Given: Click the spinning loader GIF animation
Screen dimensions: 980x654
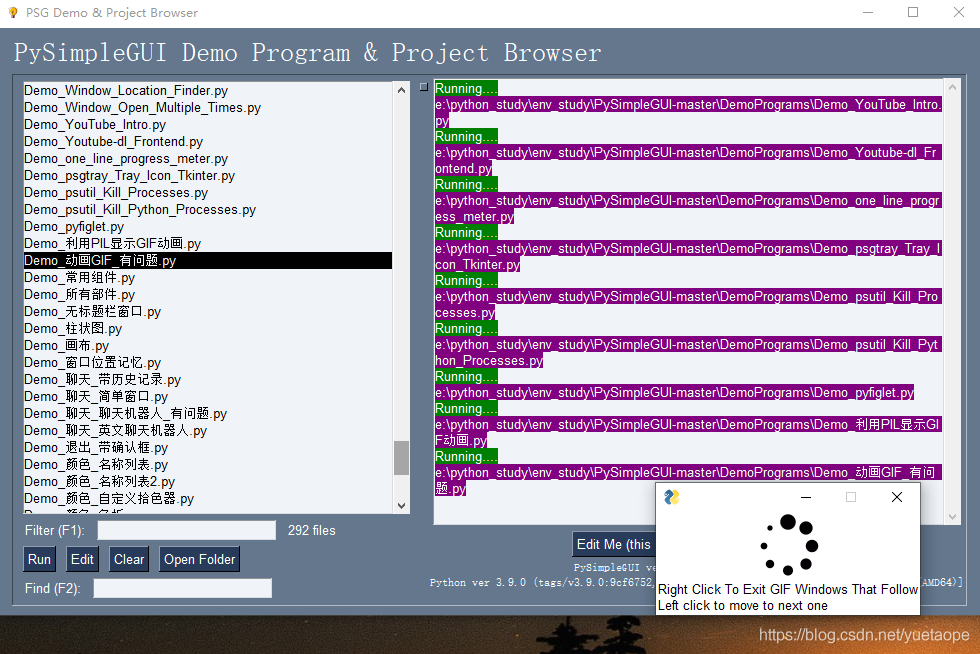Looking at the screenshot, I should pyautogui.click(x=788, y=545).
